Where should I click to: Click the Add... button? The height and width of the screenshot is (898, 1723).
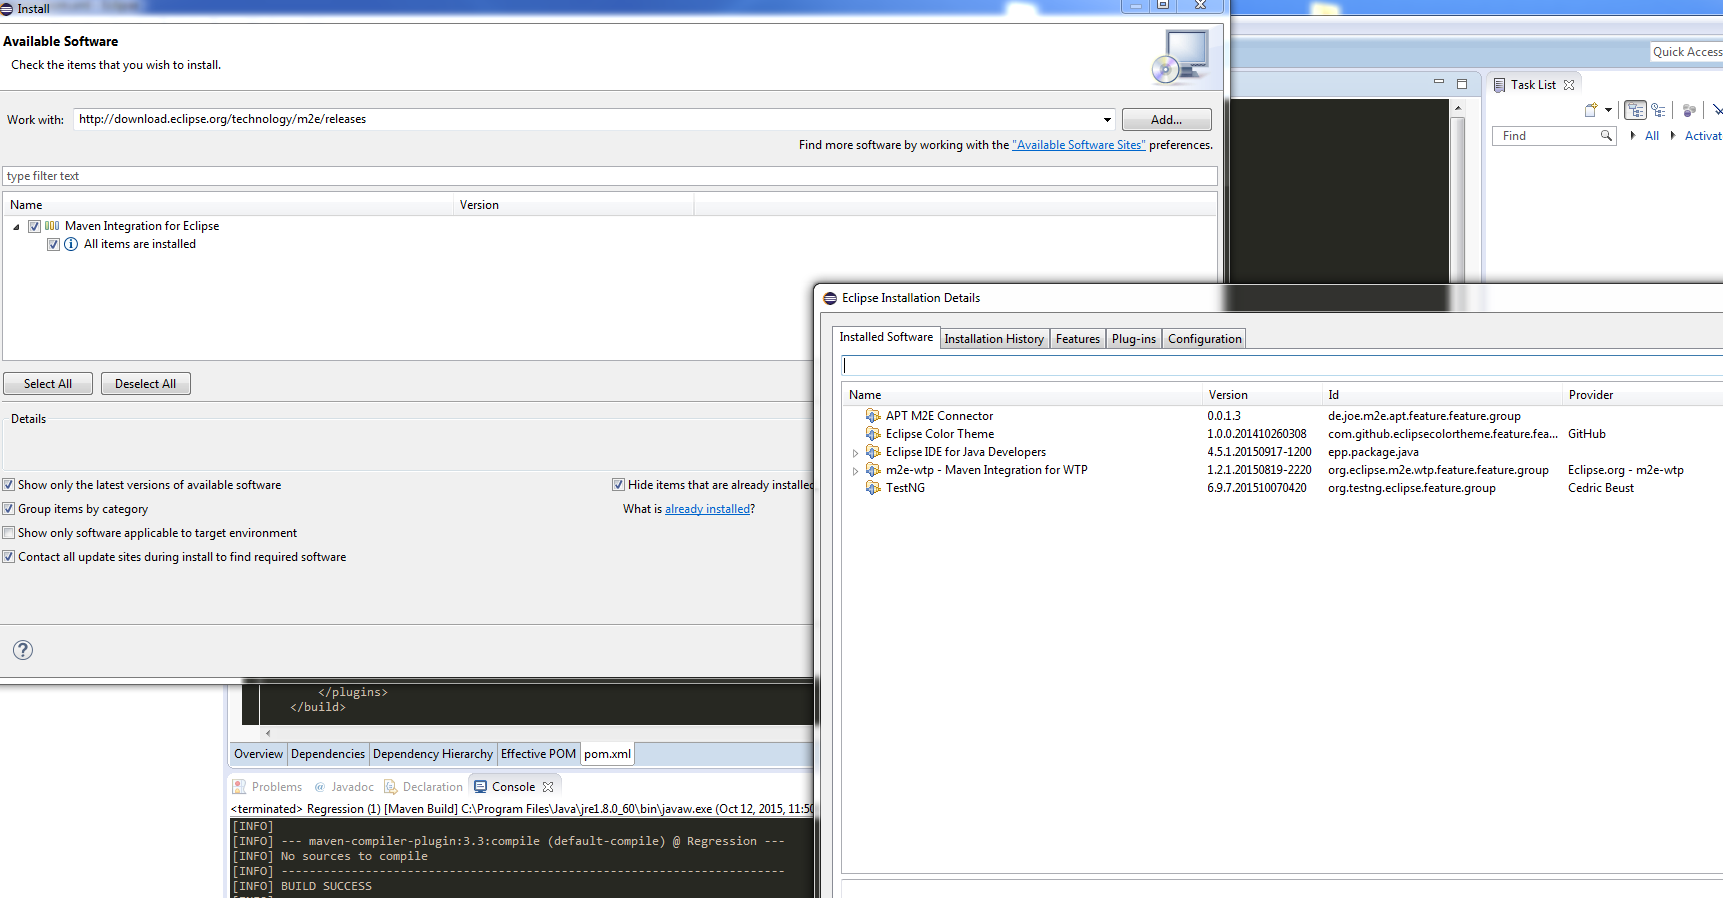pyautogui.click(x=1166, y=120)
